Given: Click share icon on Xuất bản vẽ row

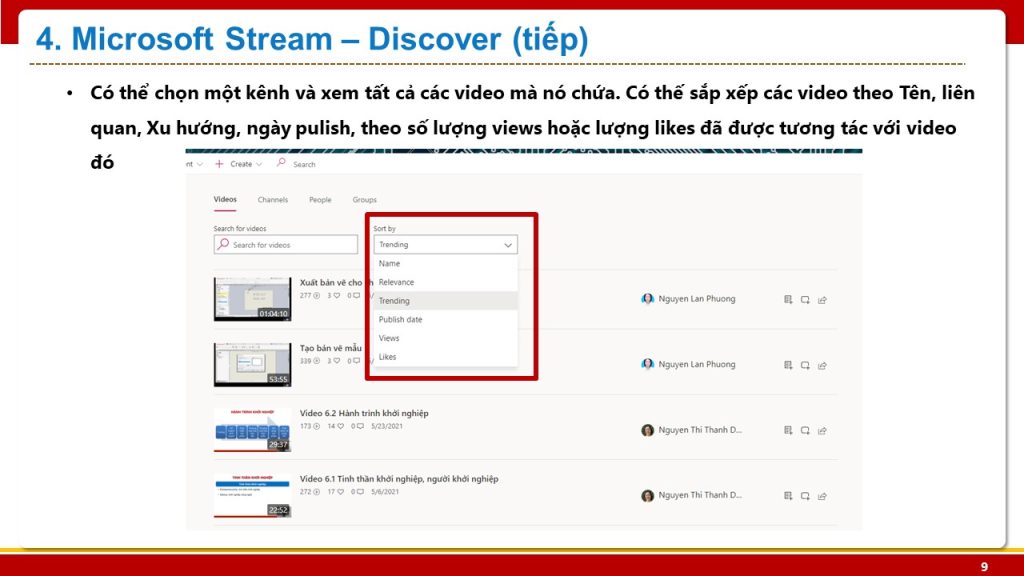Looking at the screenshot, I should click(x=822, y=300).
